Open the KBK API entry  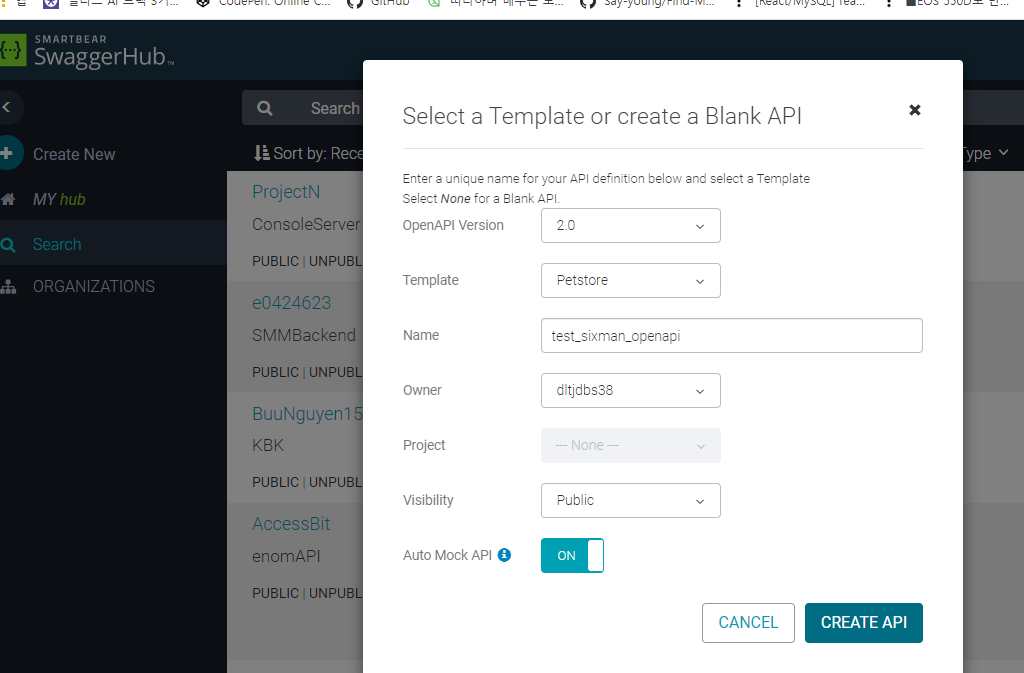coord(268,445)
